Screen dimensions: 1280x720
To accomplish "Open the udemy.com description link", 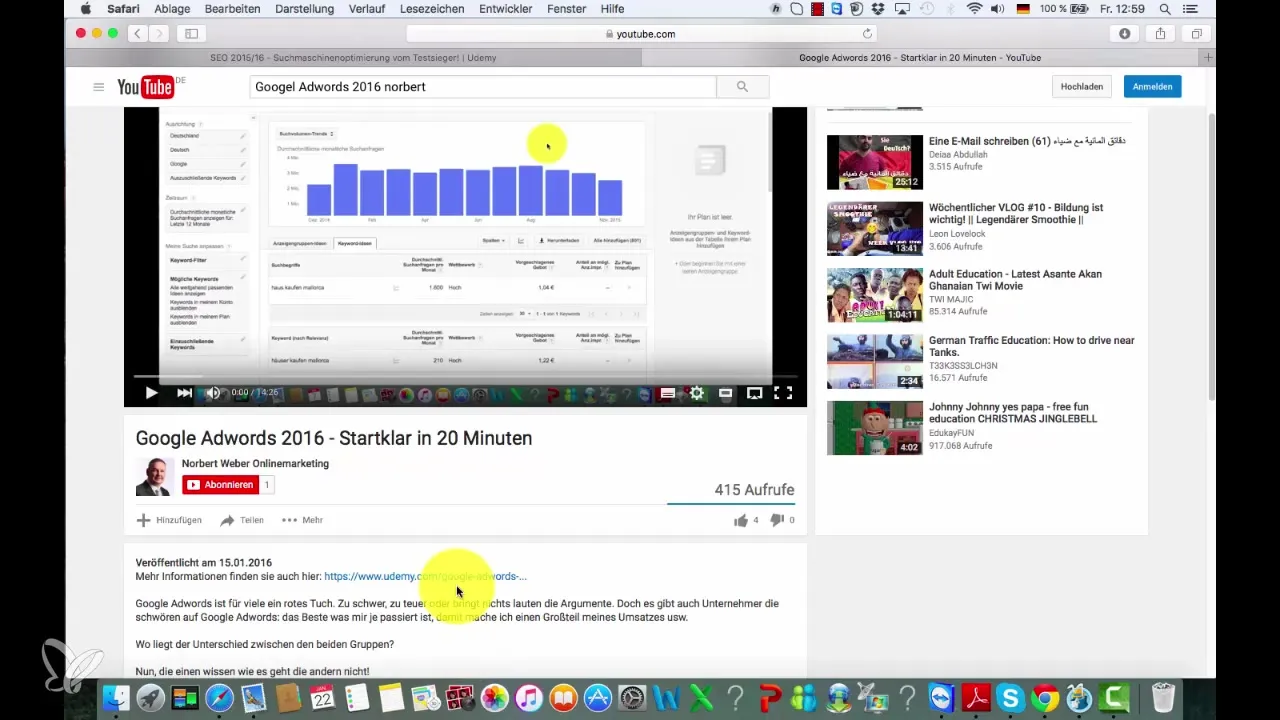I will click(425, 576).
